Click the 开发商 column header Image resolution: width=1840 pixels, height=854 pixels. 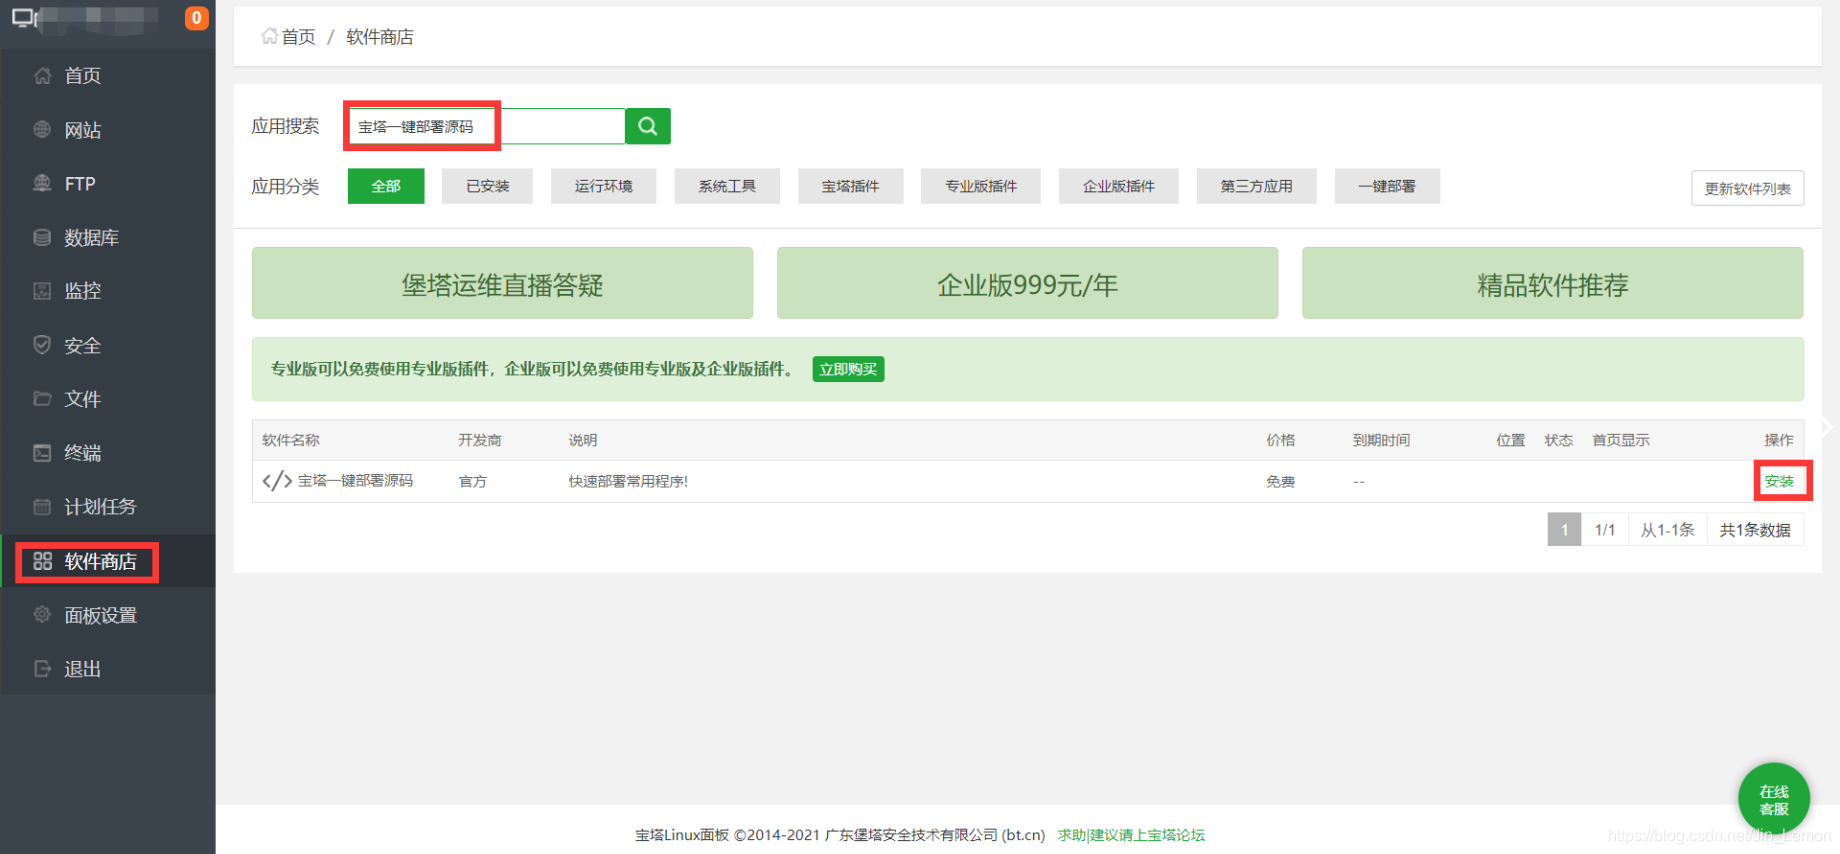[480, 440]
